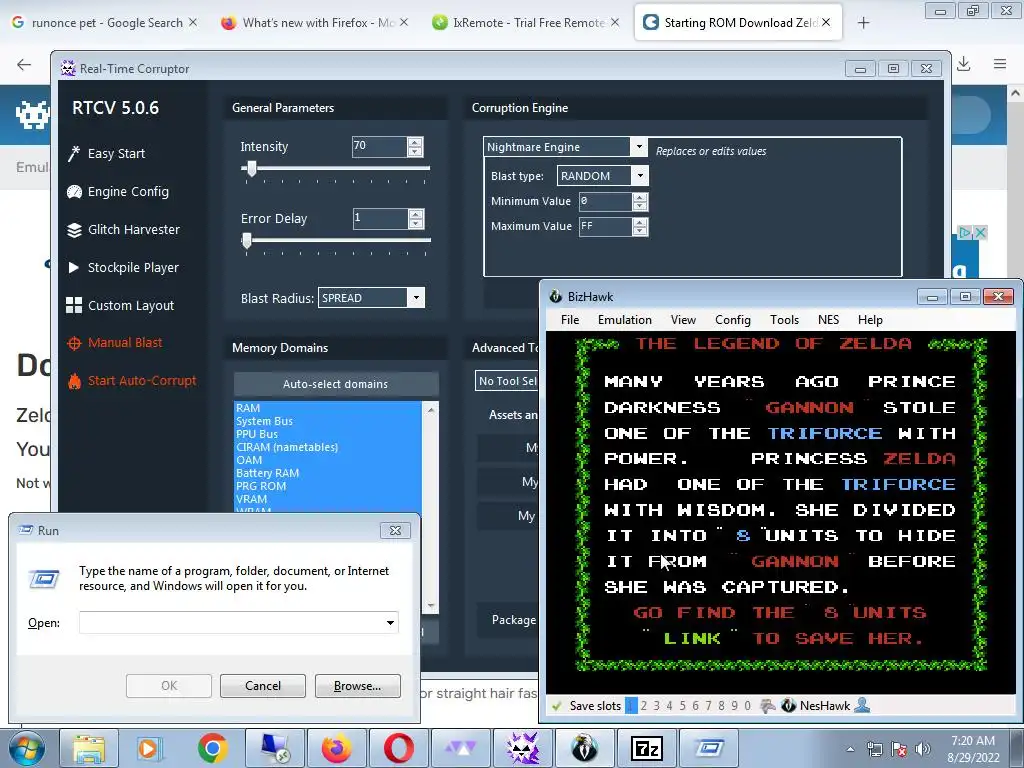The height and width of the screenshot is (768, 1024).
Task: Open Blast type dropdown showing RANDOM
Action: click(640, 176)
